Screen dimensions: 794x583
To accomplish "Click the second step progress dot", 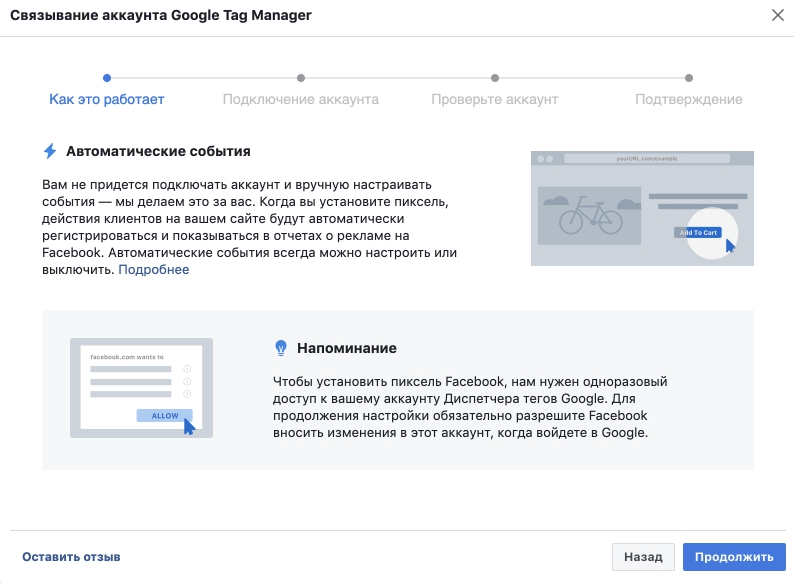I will tap(301, 78).
